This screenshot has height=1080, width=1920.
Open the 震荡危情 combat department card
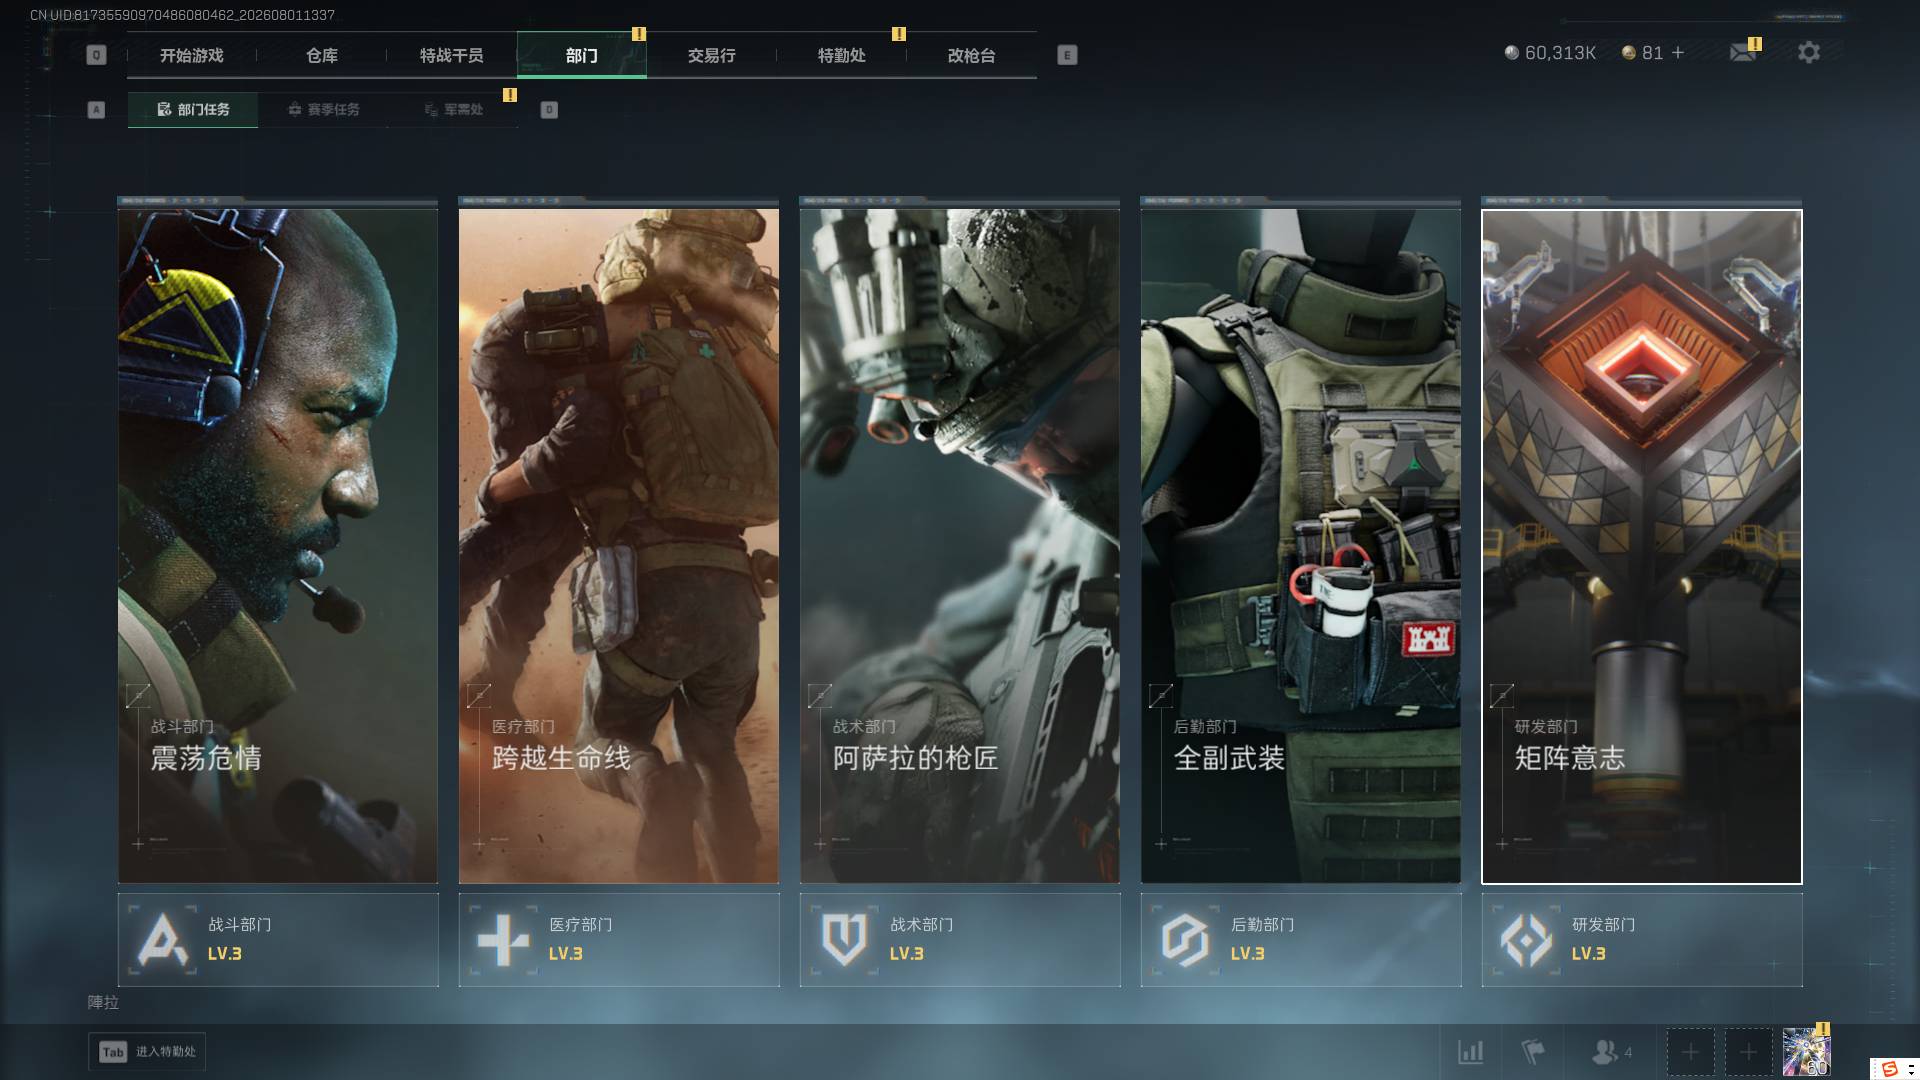coord(278,546)
